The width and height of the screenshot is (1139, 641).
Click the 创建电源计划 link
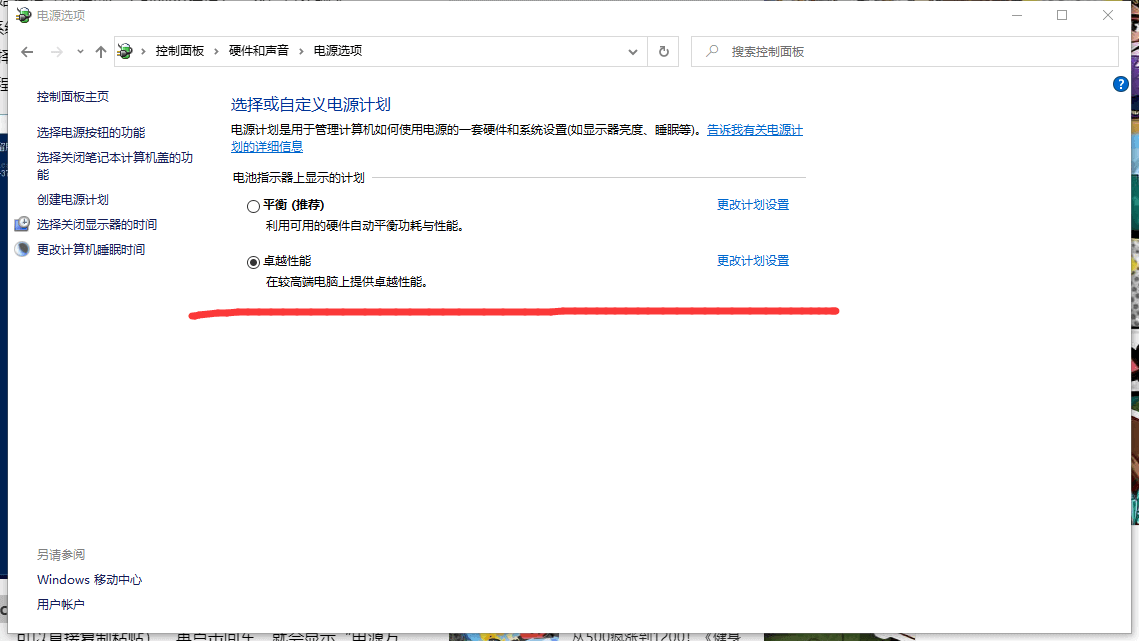click(x=73, y=200)
